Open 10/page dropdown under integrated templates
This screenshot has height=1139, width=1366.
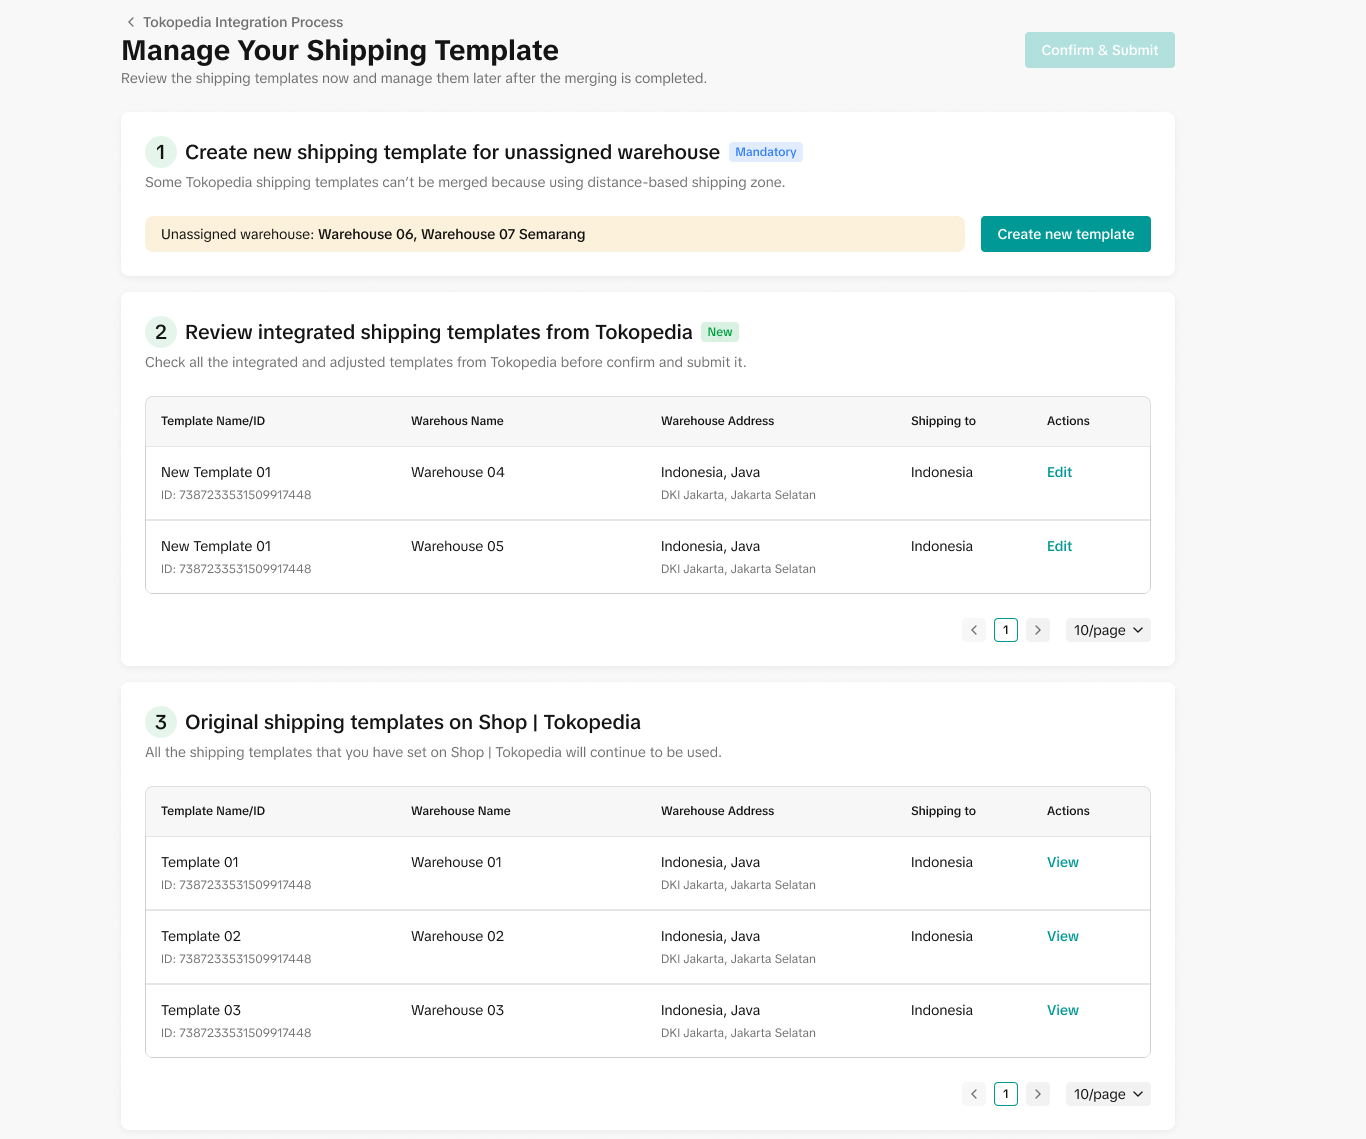(1108, 630)
